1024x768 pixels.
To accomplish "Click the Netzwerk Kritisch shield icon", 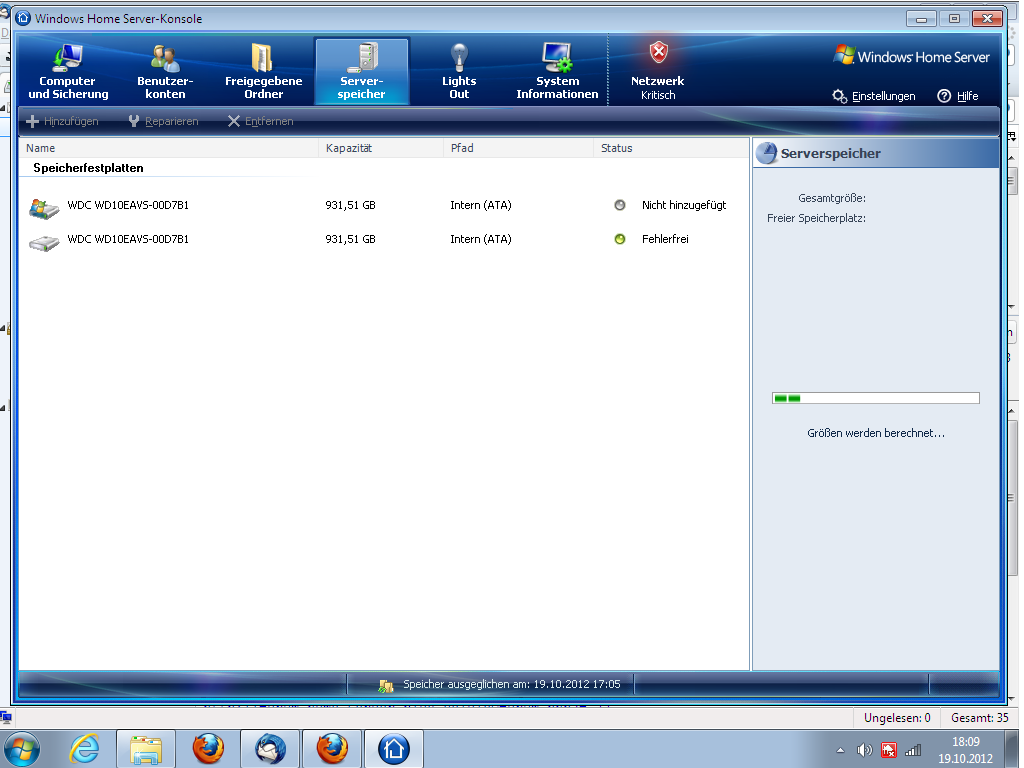I will [658, 52].
